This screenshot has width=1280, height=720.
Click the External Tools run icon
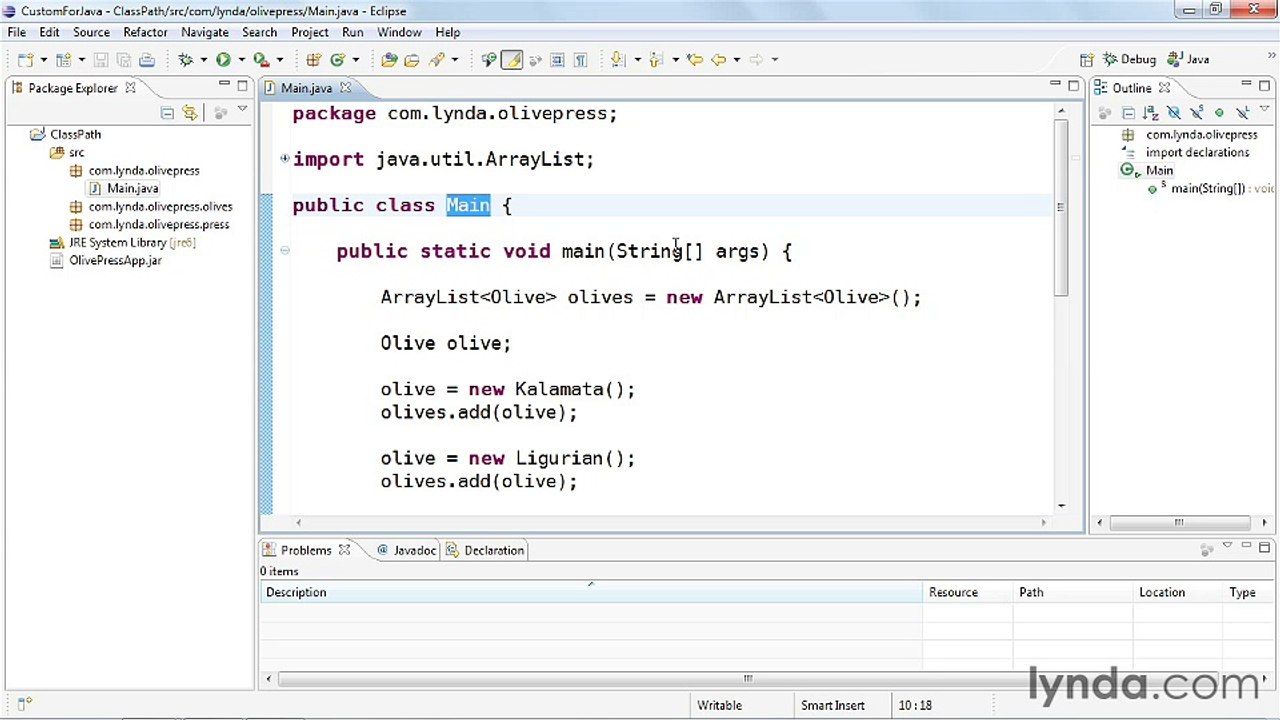coord(261,60)
